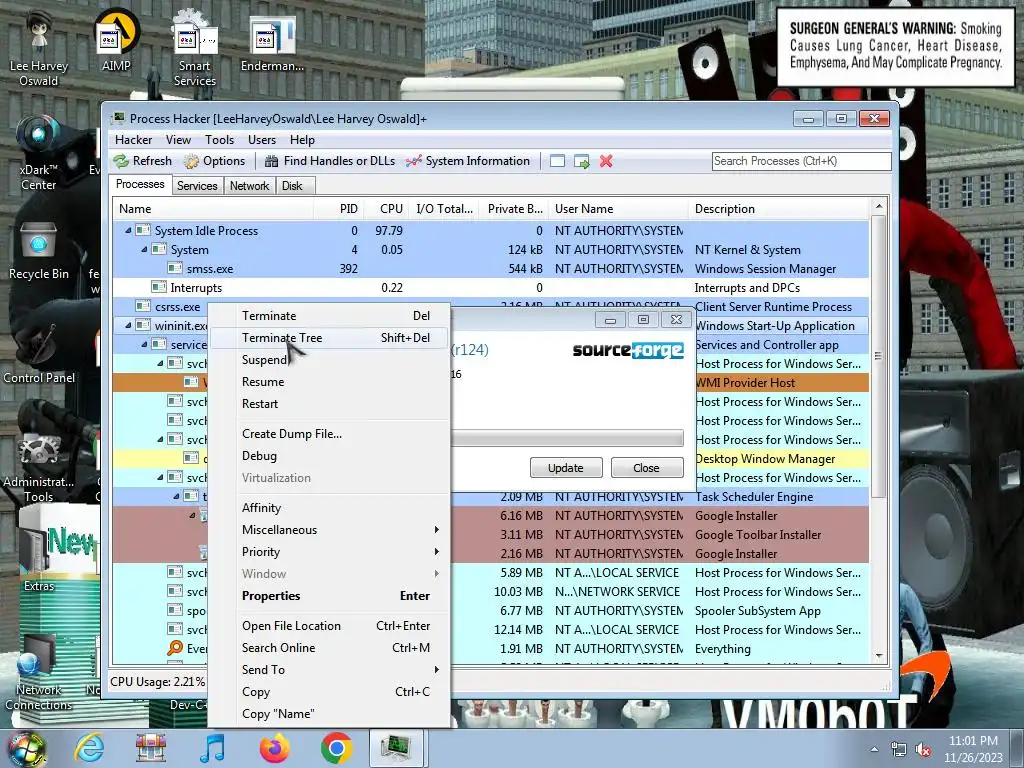Click the Update button in dialog
This screenshot has width=1024, height=768.
click(x=566, y=468)
